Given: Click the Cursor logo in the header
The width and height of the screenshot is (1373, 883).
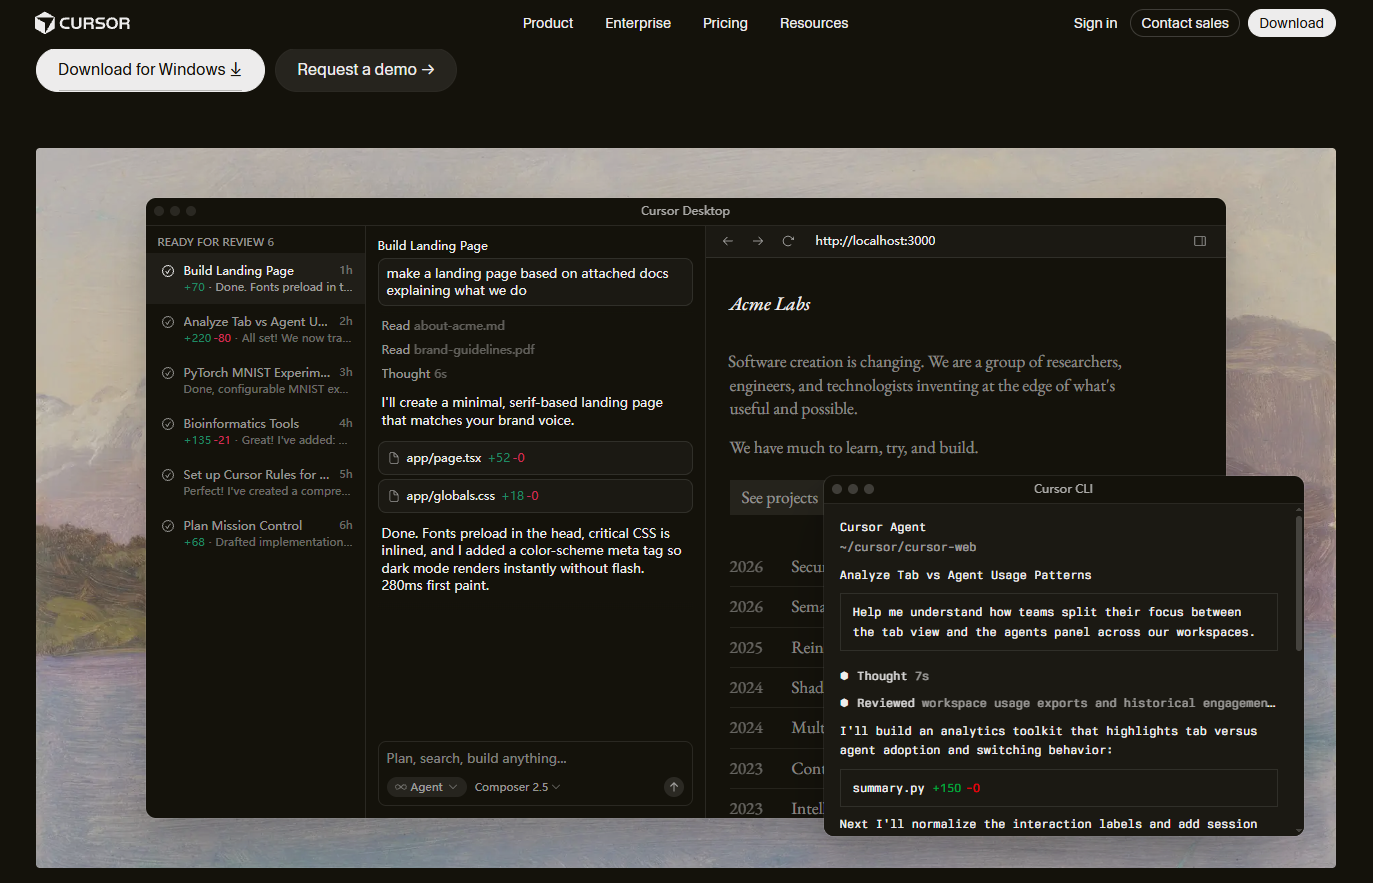Looking at the screenshot, I should [82, 23].
